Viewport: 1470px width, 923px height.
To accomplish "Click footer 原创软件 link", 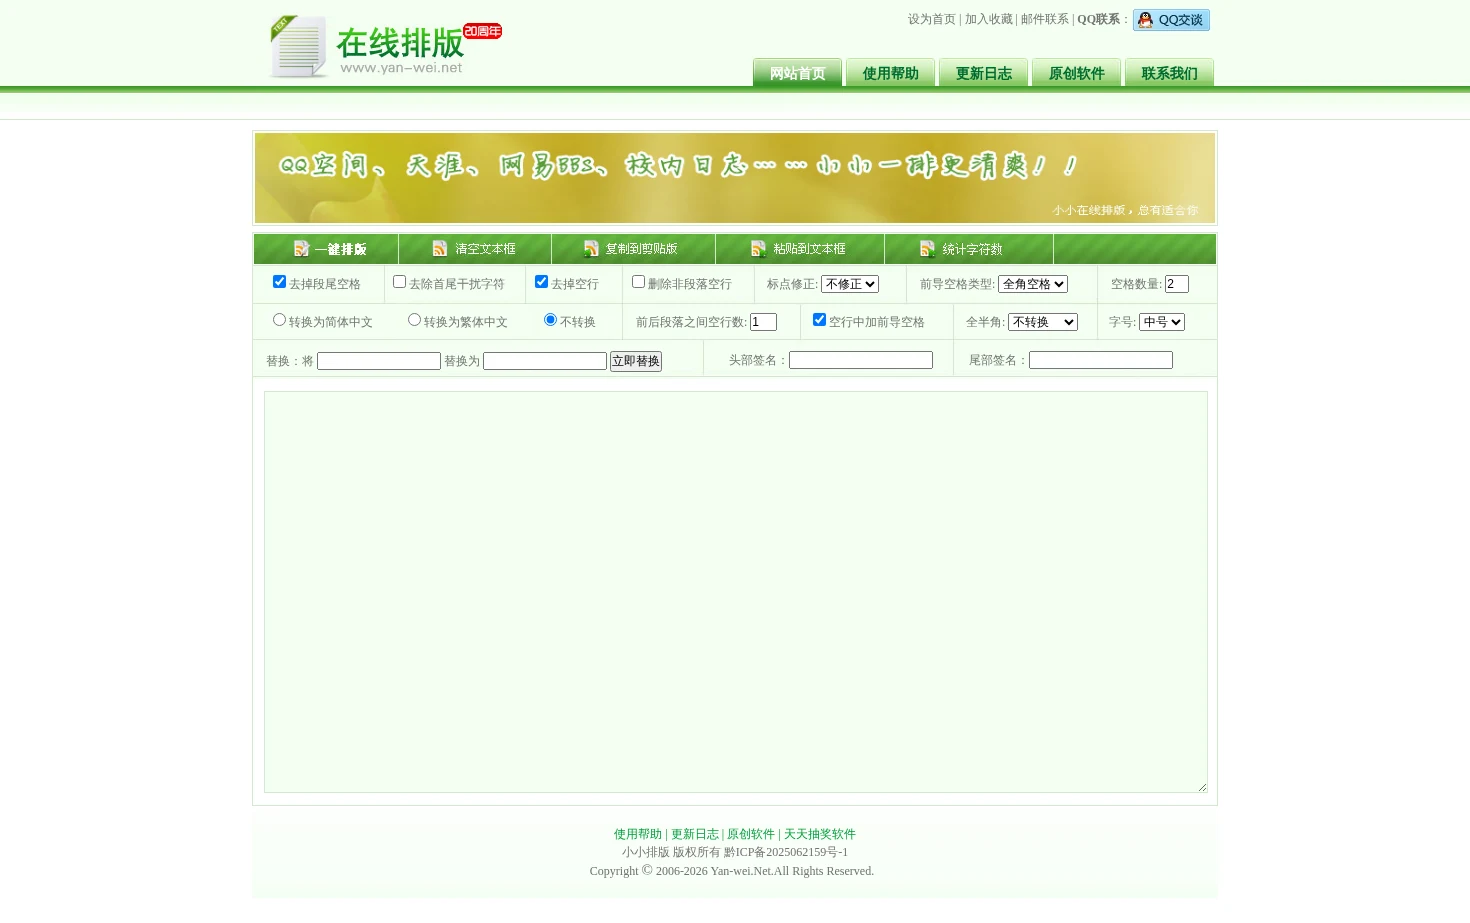I will pos(751,834).
